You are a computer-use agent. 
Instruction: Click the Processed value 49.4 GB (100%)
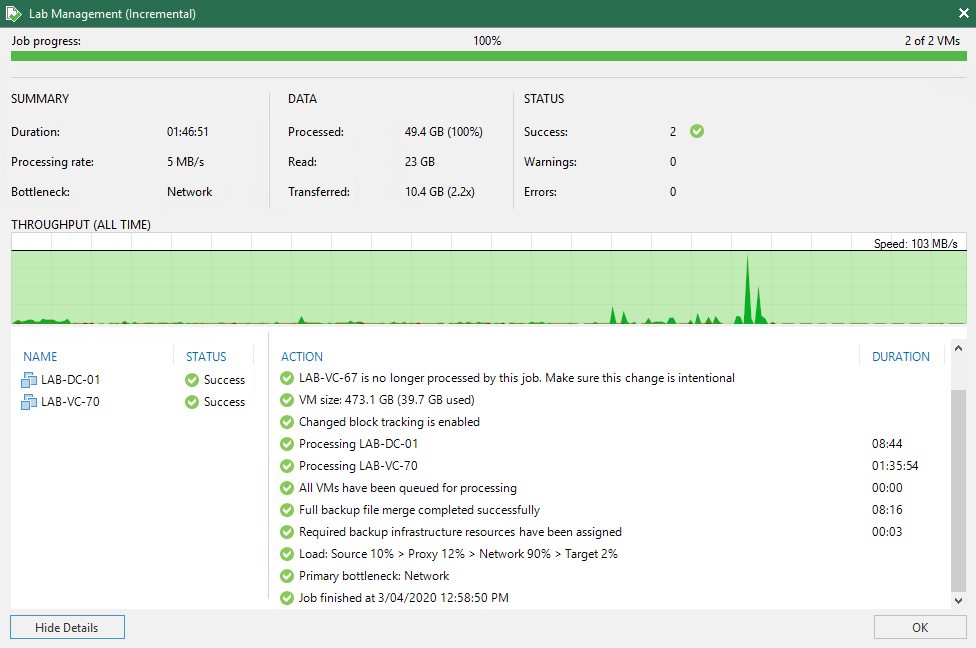click(x=444, y=132)
